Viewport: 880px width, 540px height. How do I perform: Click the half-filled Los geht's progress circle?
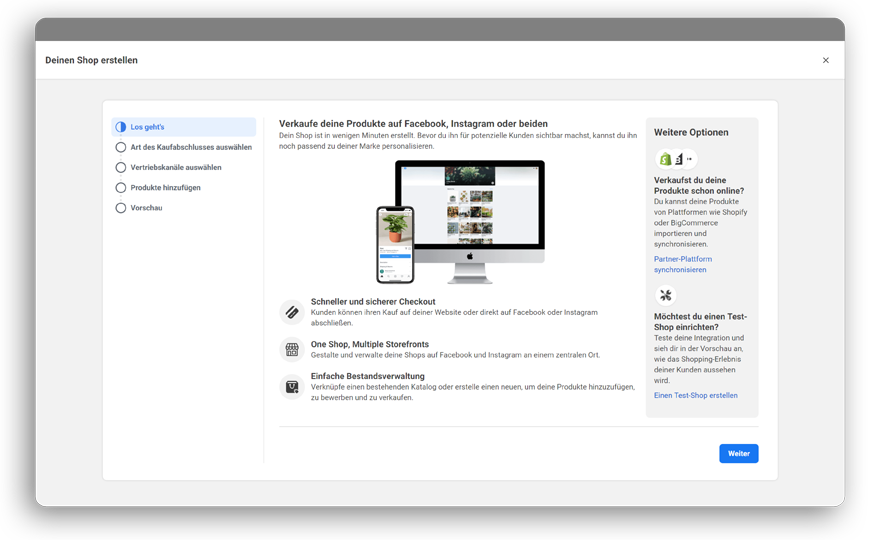coord(121,127)
